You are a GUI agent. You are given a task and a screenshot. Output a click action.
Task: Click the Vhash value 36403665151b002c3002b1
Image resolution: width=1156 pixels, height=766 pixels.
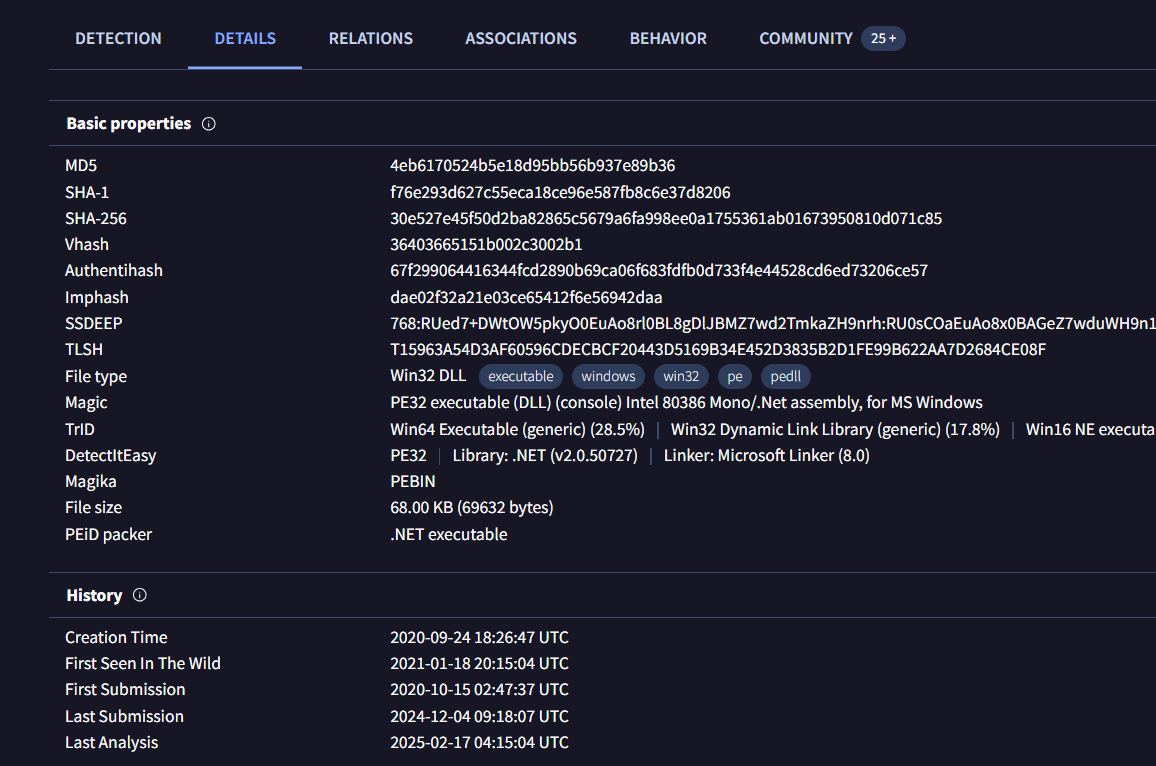[486, 245]
